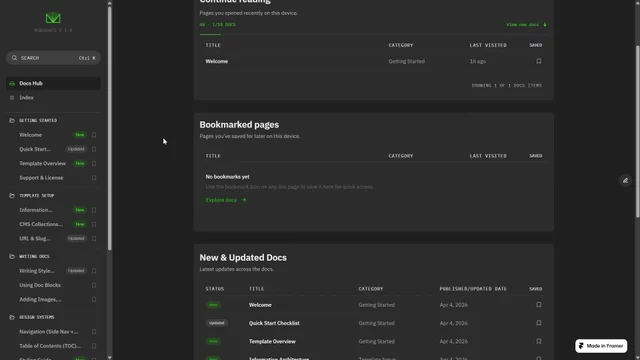Click the green logo in the sidebar

click(53, 18)
